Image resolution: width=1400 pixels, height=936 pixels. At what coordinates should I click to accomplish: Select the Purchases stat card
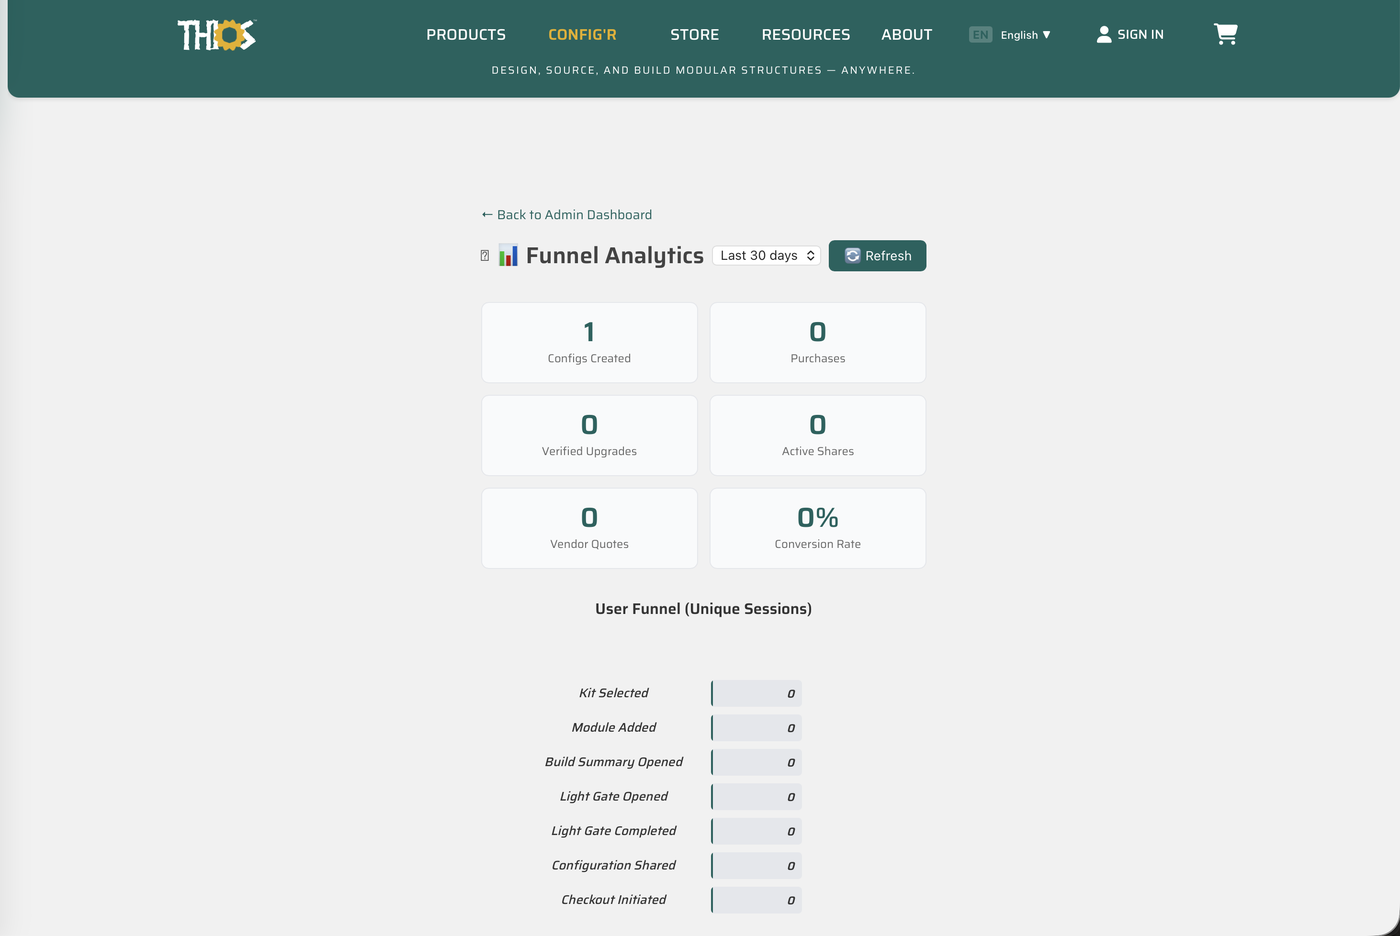tap(818, 342)
